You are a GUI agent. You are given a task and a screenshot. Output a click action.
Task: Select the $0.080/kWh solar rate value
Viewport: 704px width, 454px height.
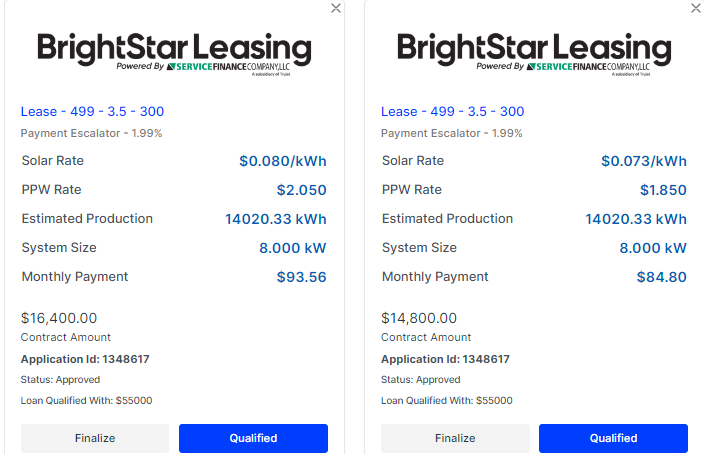pyautogui.click(x=283, y=161)
